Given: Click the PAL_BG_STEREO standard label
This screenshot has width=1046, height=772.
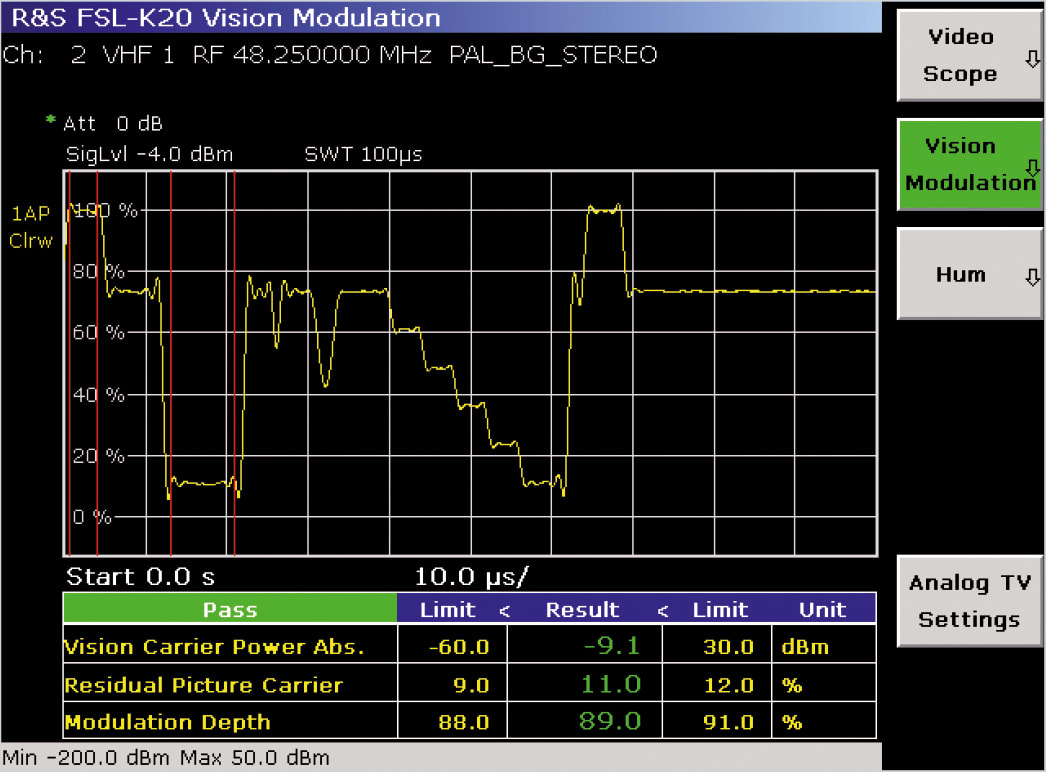Looking at the screenshot, I should (x=553, y=55).
